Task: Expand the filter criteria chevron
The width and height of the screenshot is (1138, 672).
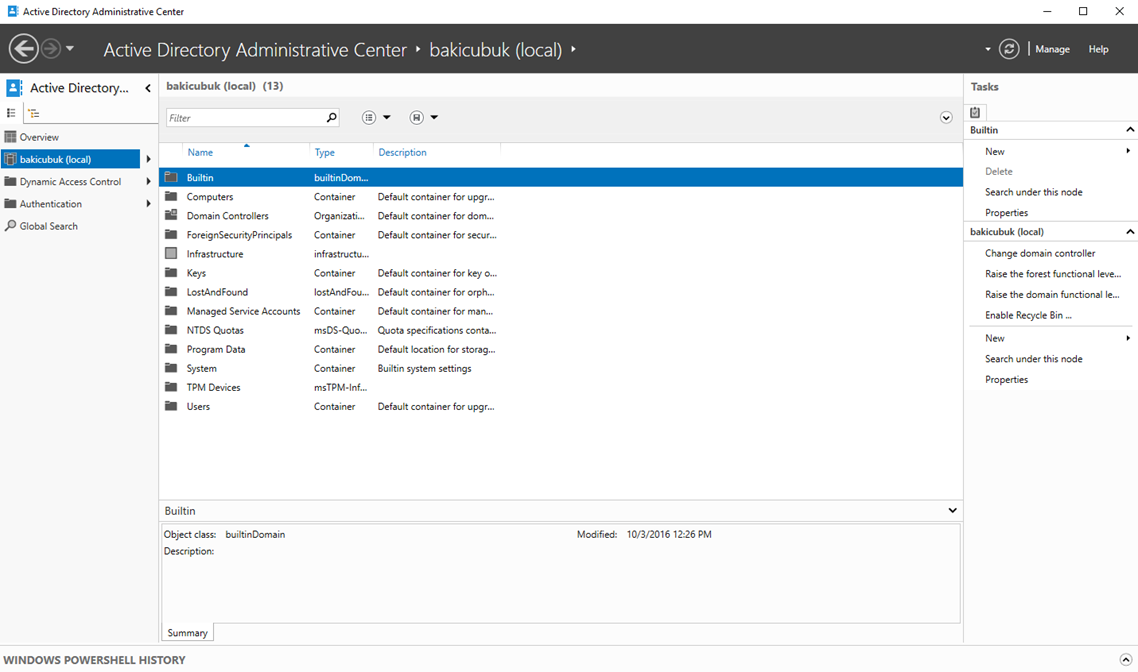Action: click(946, 118)
